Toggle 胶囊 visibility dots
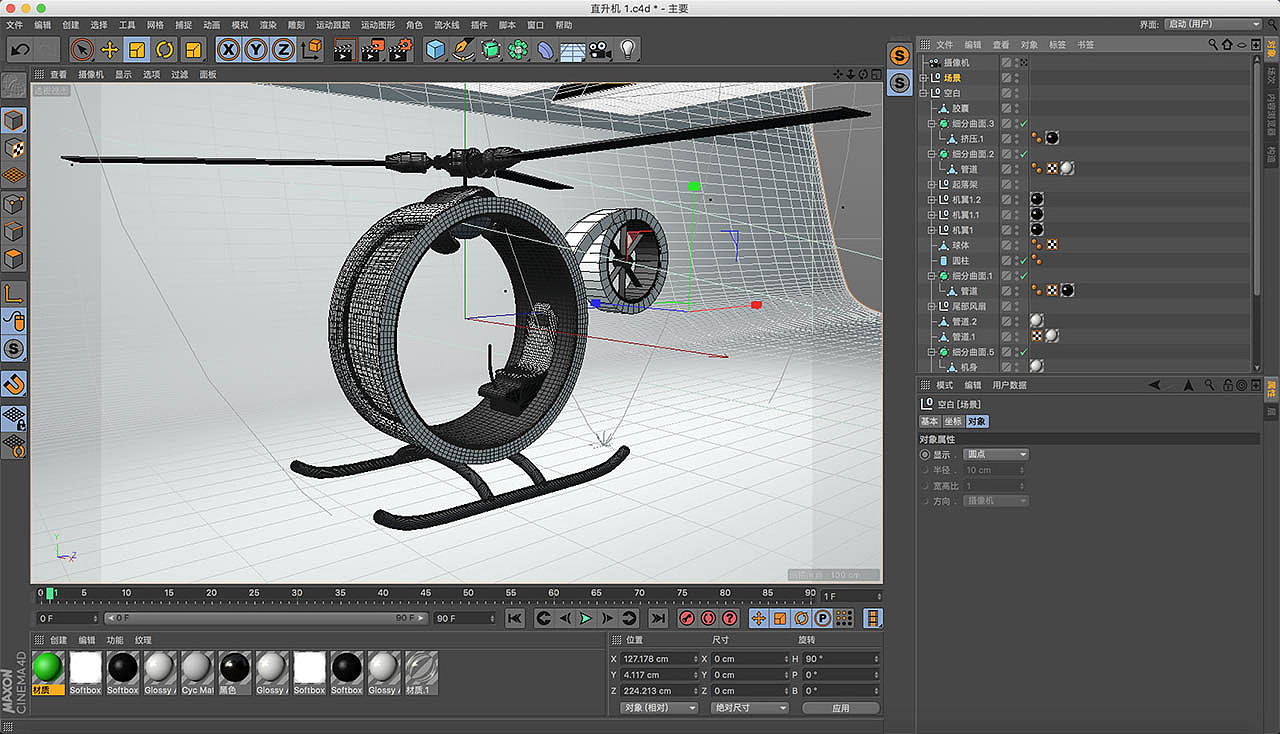 tap(1017, 108)
